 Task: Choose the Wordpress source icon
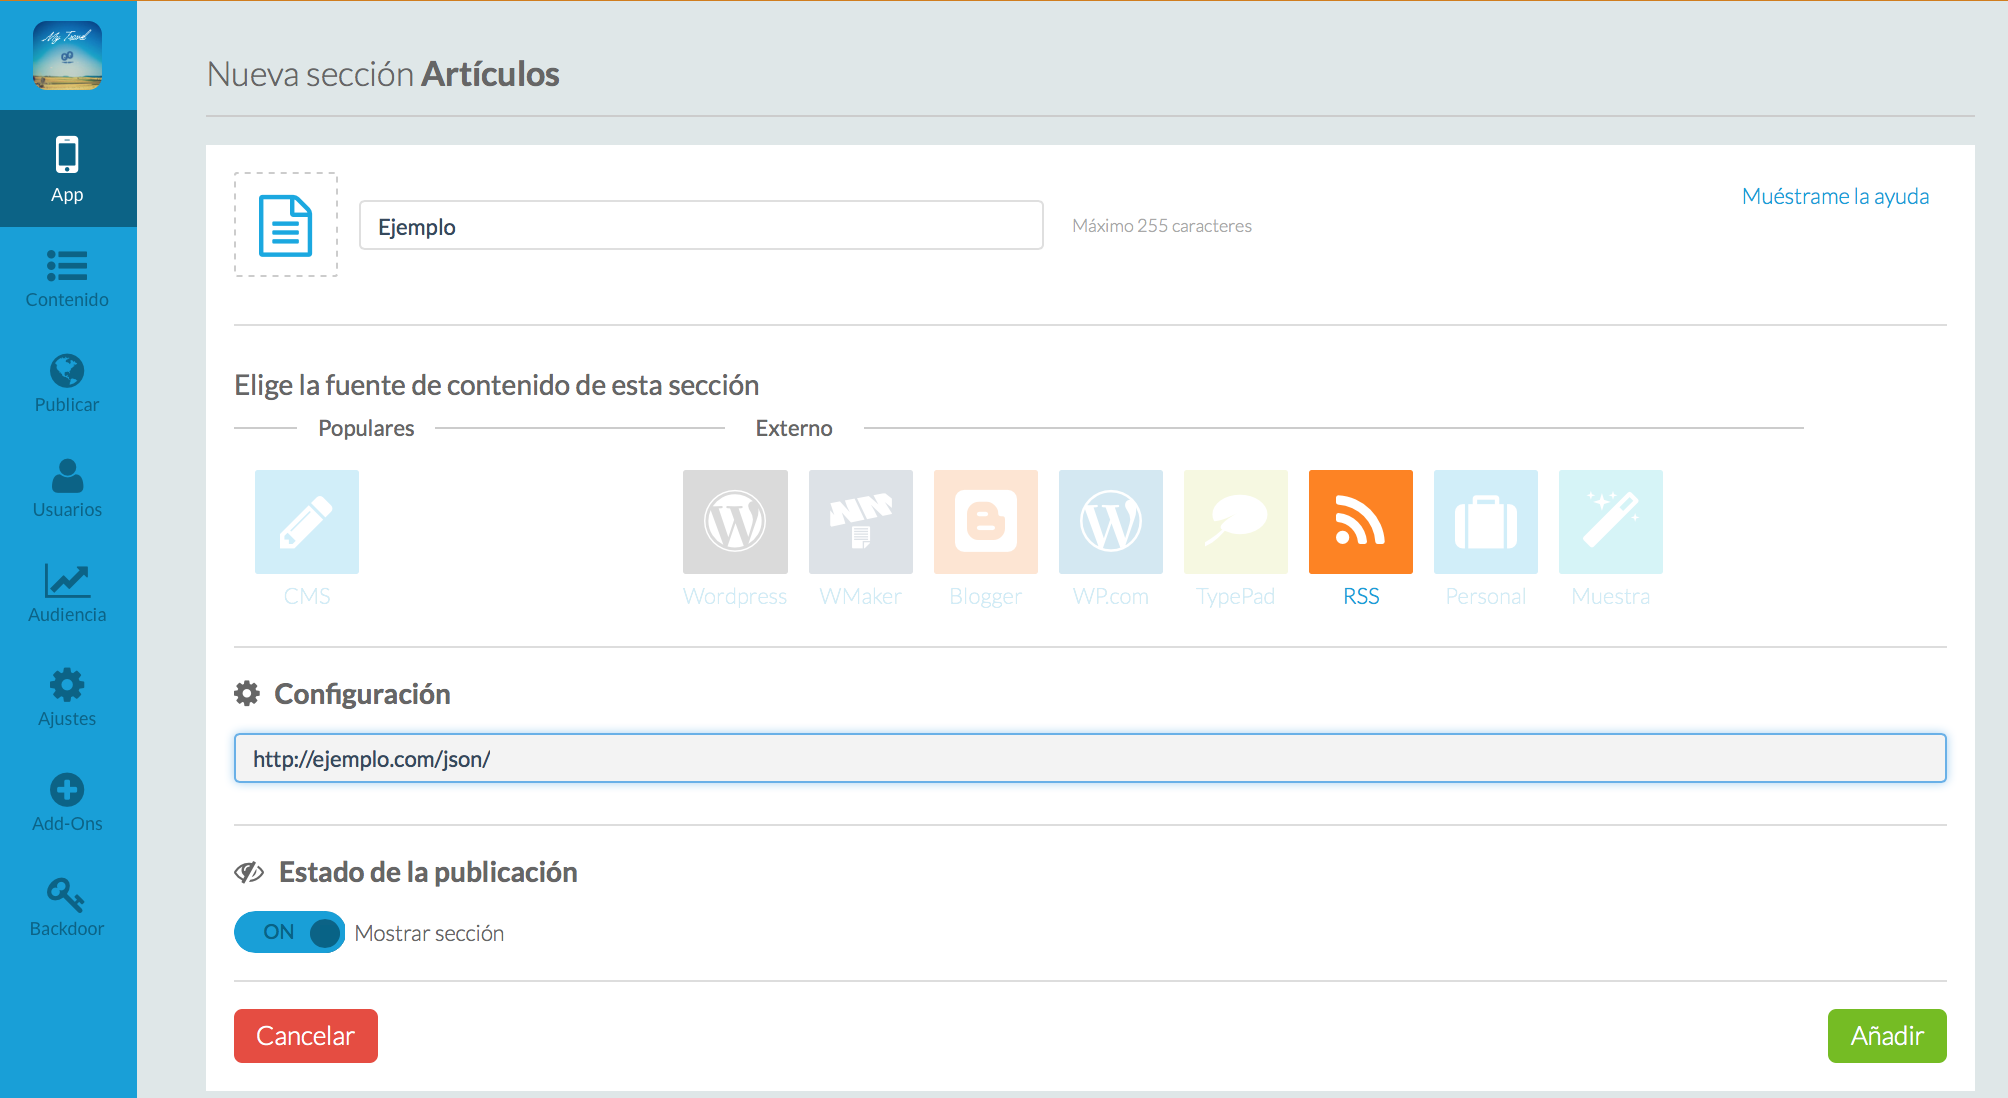click(735, 522)
